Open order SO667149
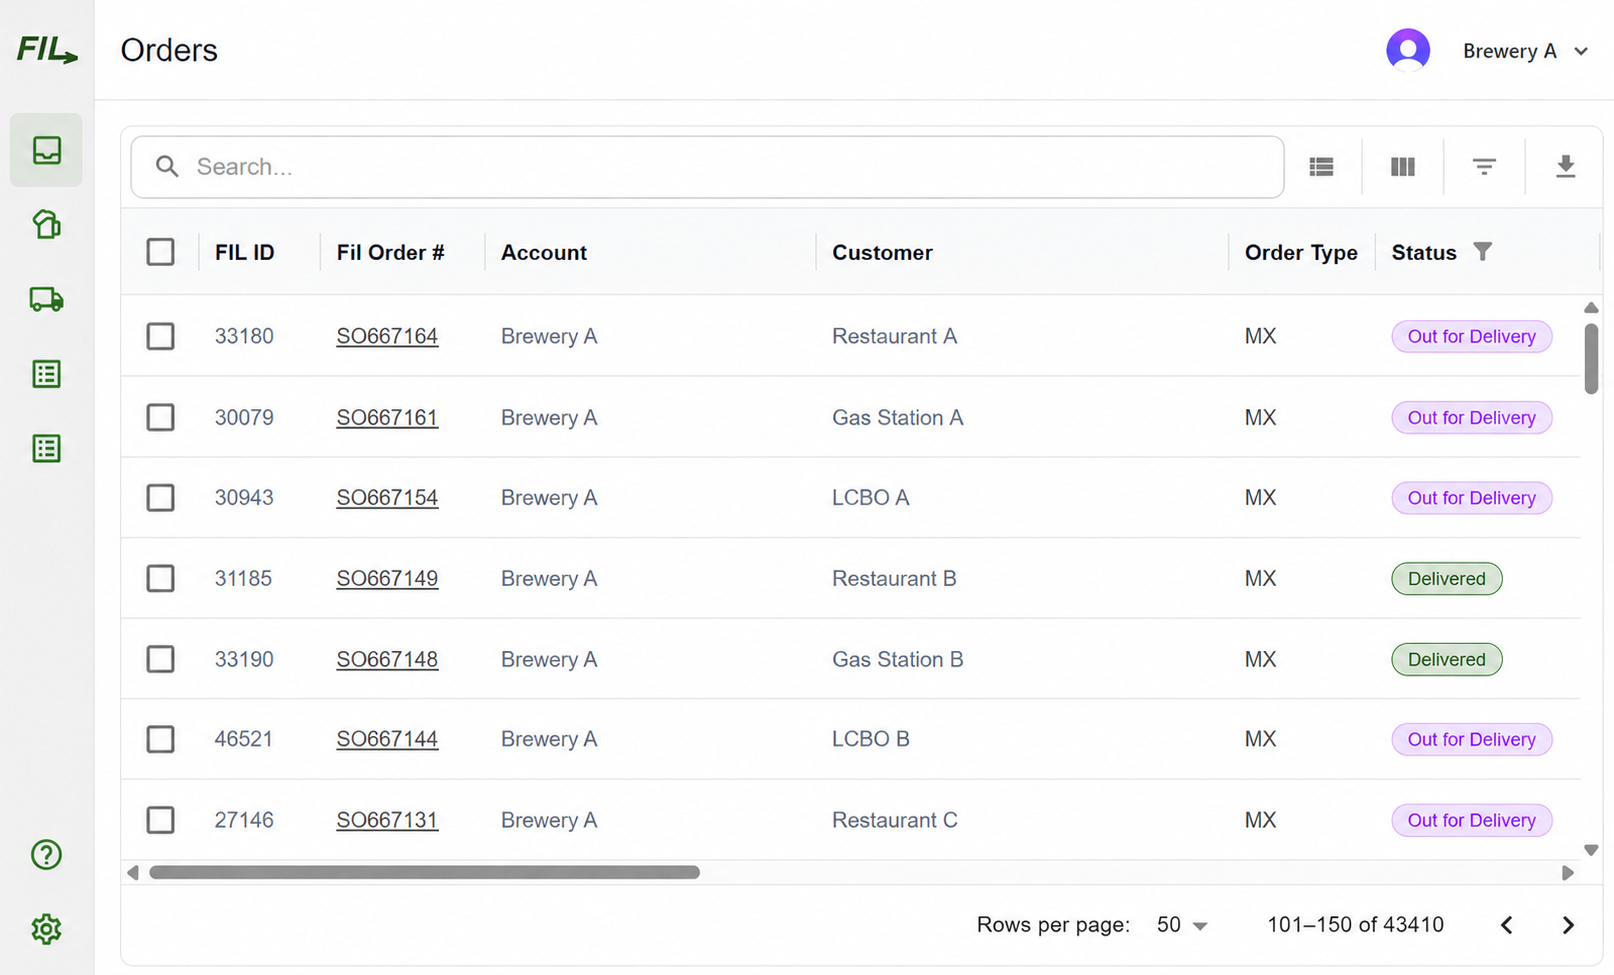The image size is (1614, 975). (x=387, y=578)
